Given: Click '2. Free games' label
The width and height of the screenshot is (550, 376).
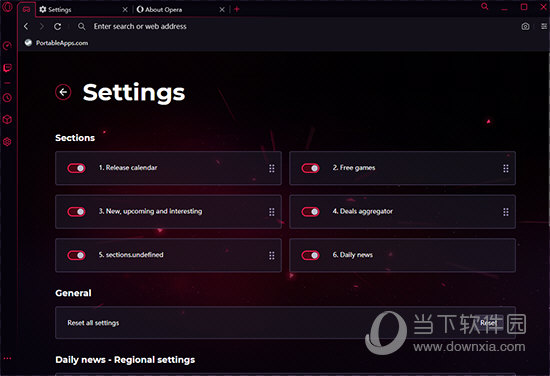Looking at the screenshot, I should (x=354, y=168).
